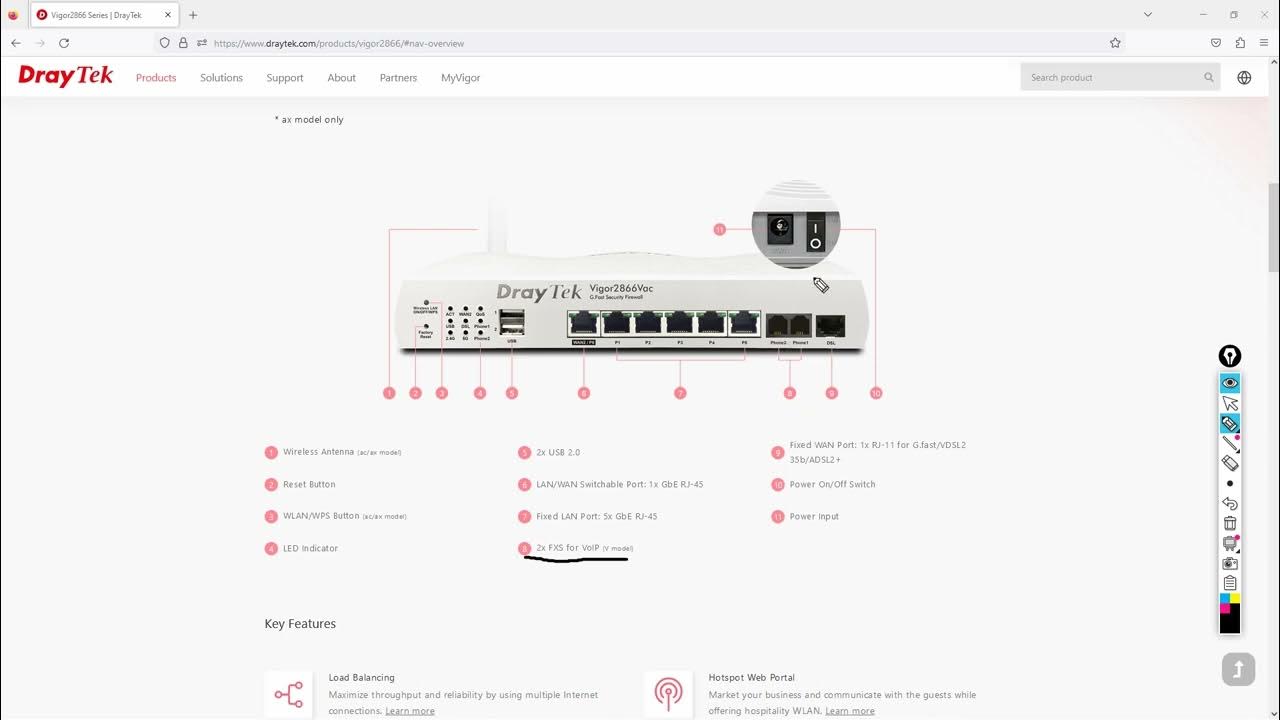Select the Vigor2866 Series DrayTek tab
Screen dimensions: 1280x720
(105, 15)
